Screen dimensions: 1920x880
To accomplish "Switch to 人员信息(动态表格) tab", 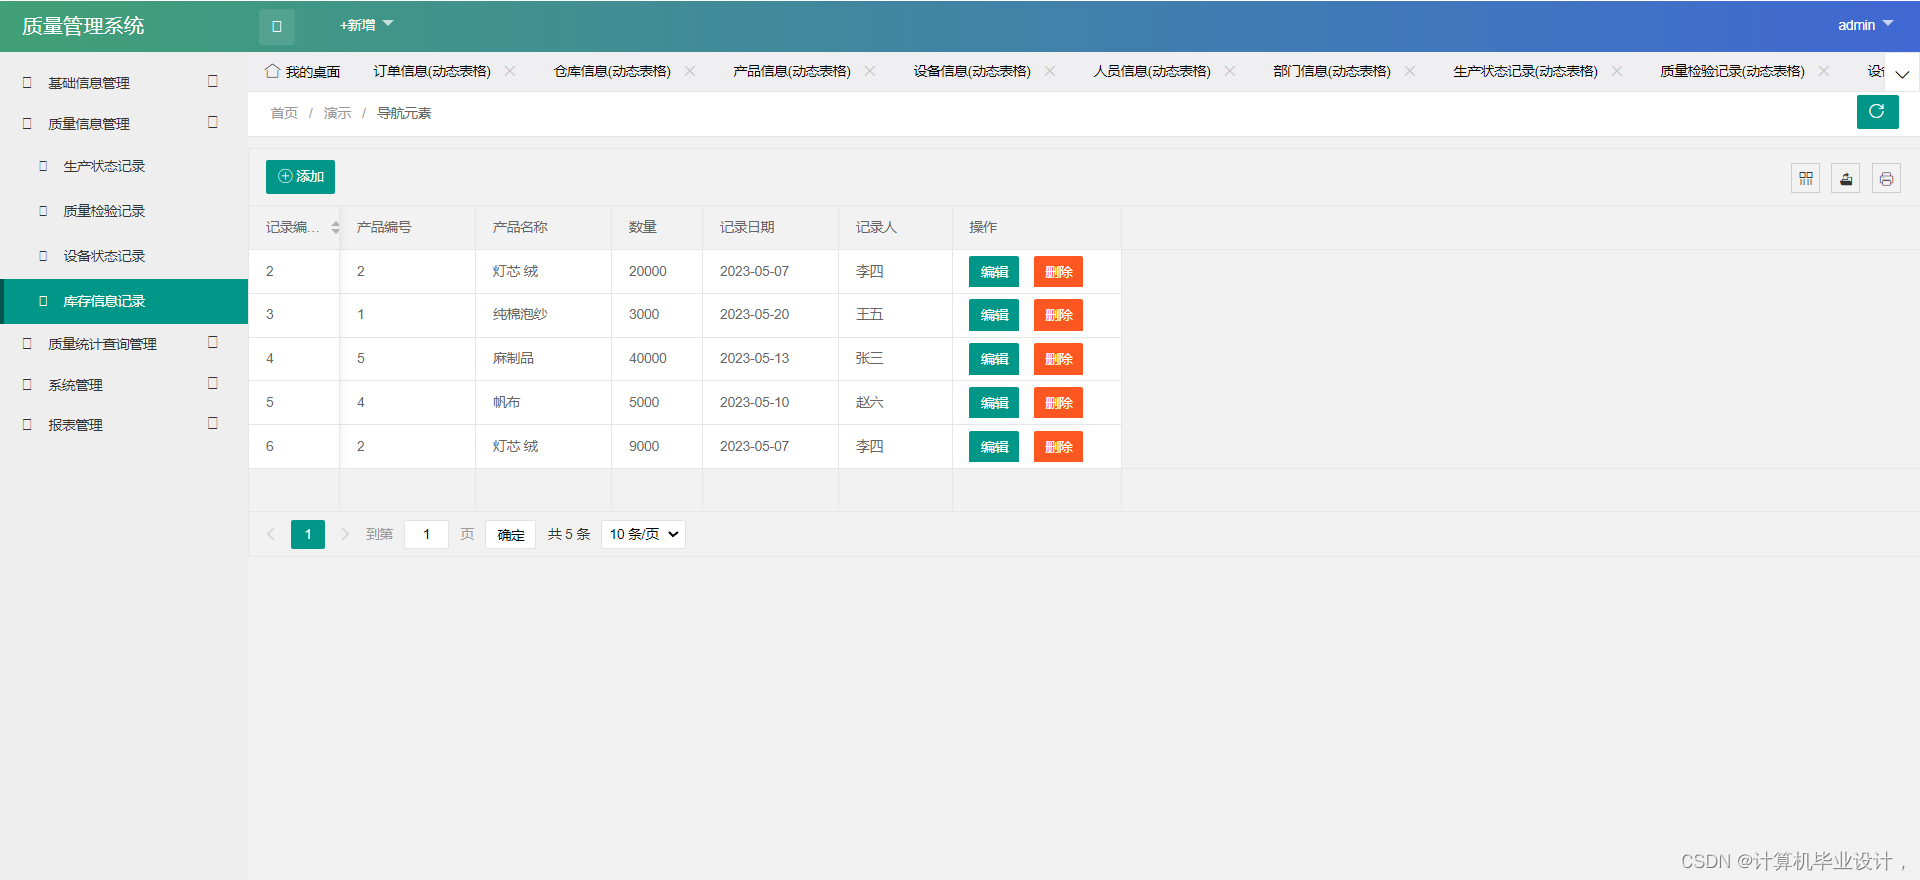I will (x=1152, y=72).
